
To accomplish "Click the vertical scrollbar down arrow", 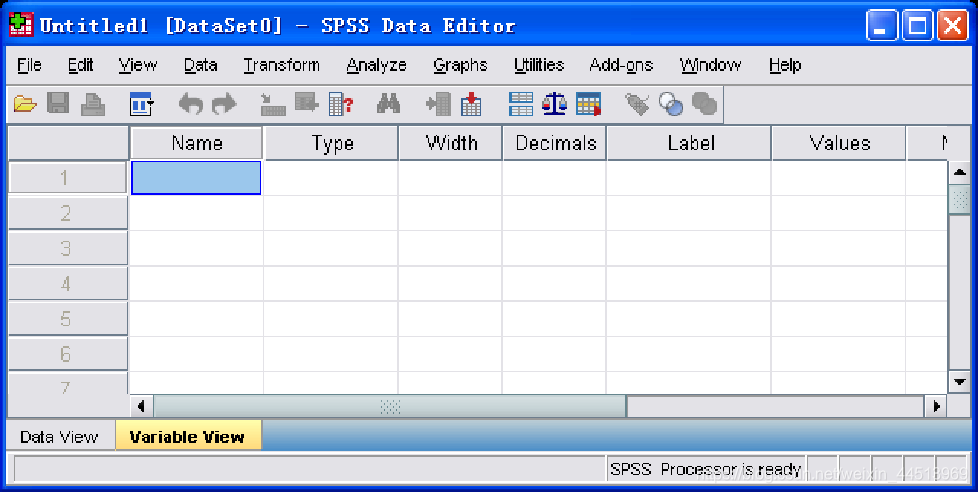I will pos(959,381).
